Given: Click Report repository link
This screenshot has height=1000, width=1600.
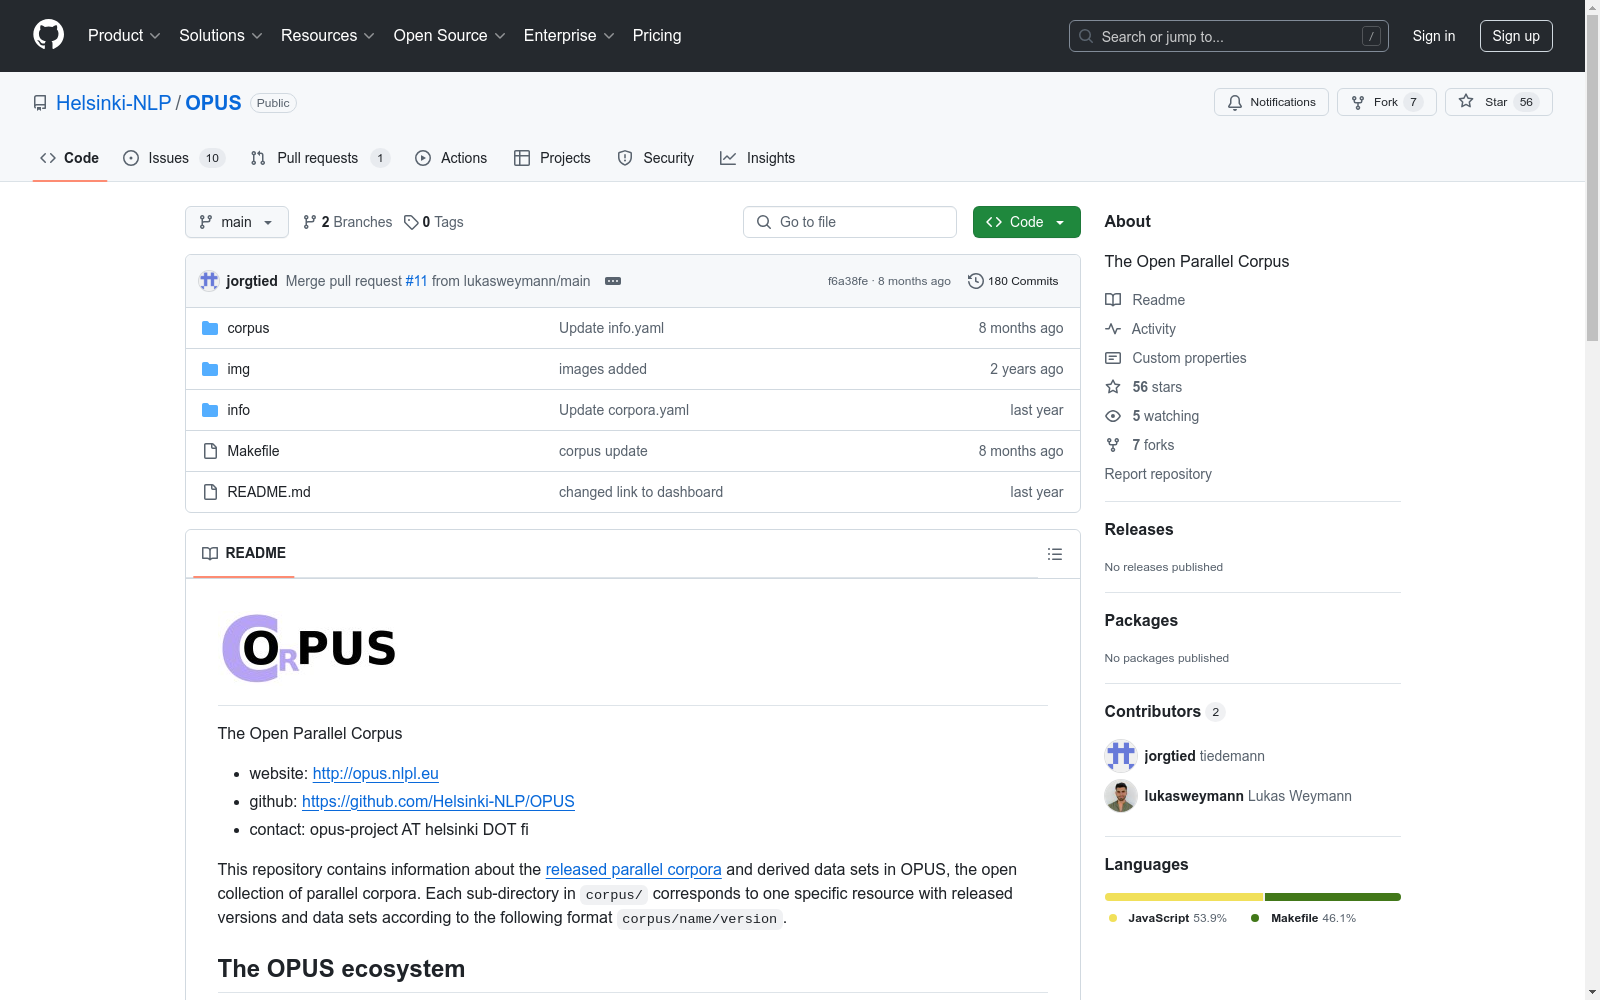Looking at the screenshot, I should pyautogui.click(x=1158, y=474).
